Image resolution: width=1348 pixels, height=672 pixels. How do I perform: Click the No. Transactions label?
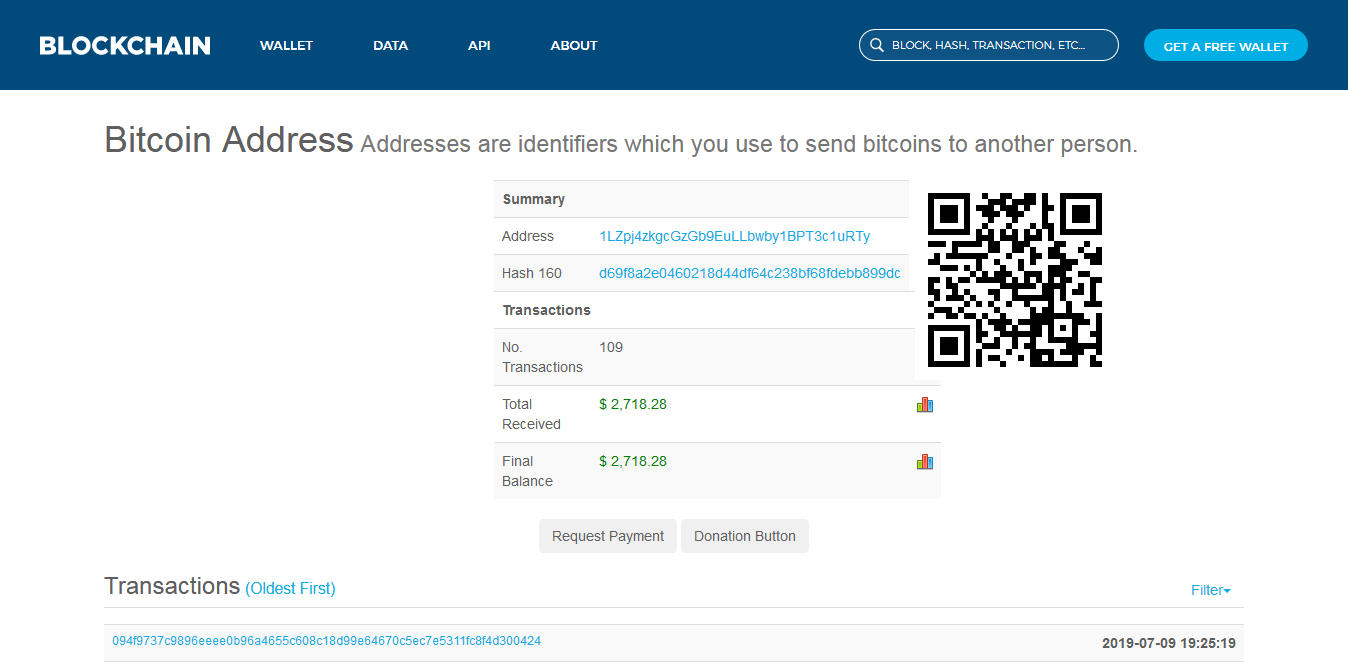click(542, 357)
